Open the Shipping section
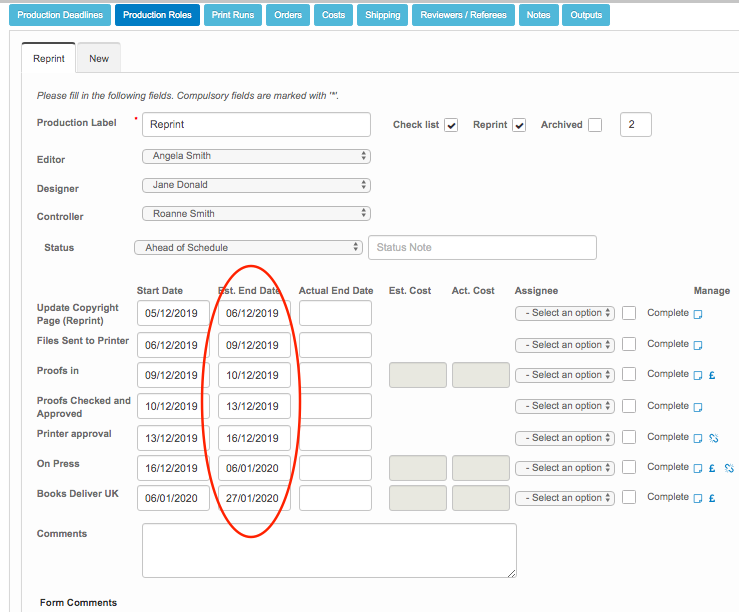 [x=383, y=15]
